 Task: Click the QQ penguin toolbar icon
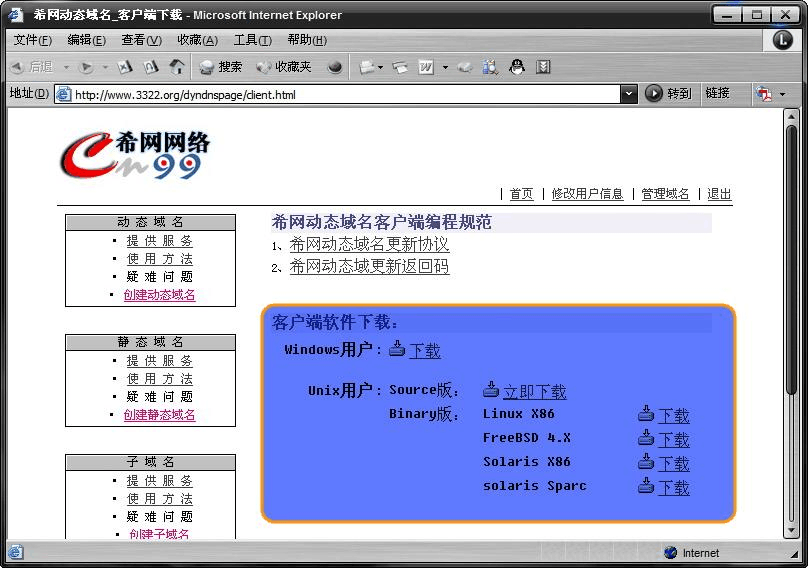pyautogui.click(x=516, y=67)
